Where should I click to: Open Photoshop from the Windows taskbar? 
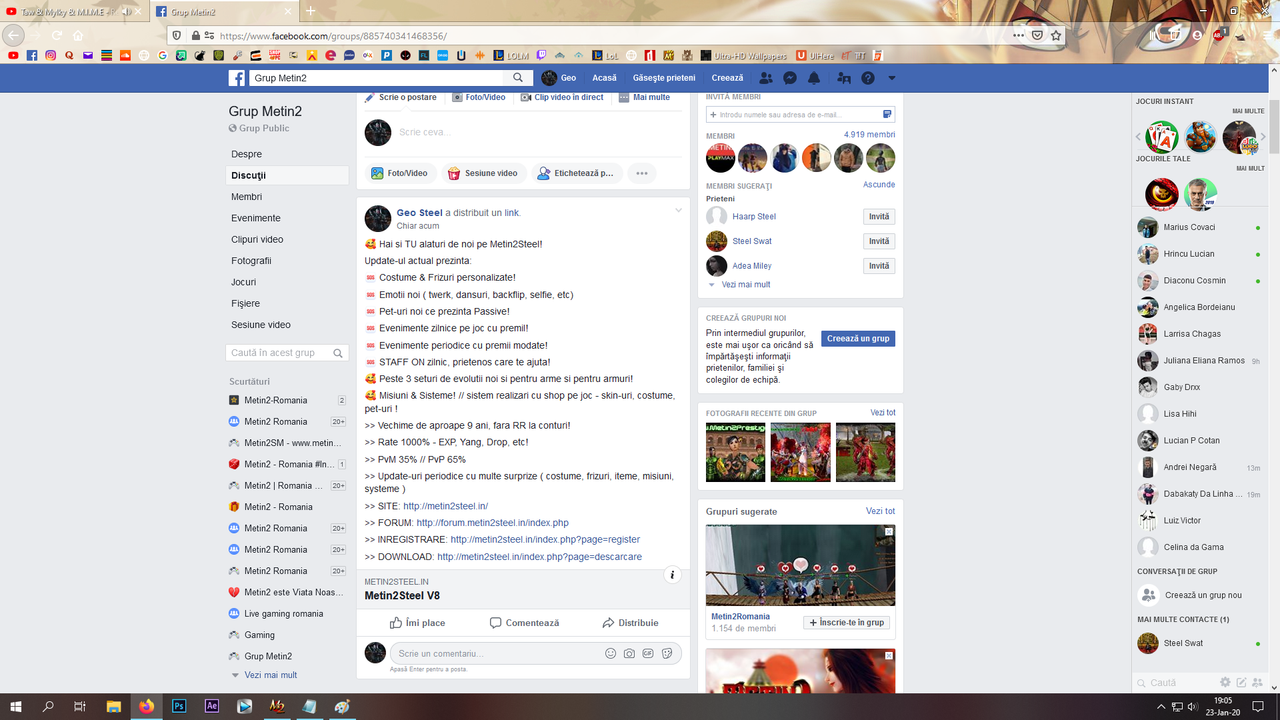click(179, 706)
